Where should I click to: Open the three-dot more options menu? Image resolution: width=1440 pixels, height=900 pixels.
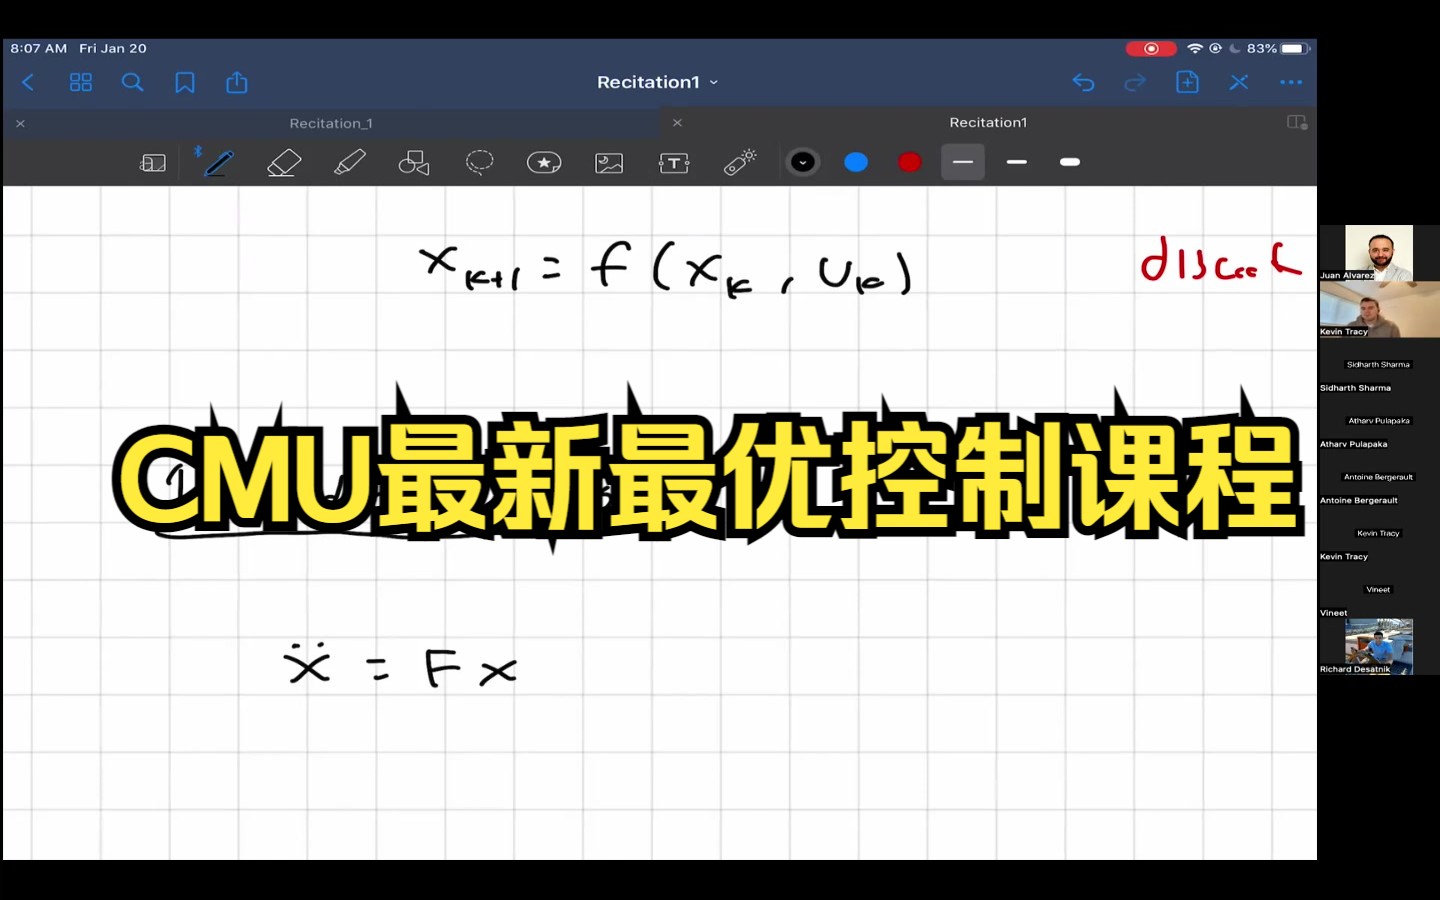pos(1291,82)
